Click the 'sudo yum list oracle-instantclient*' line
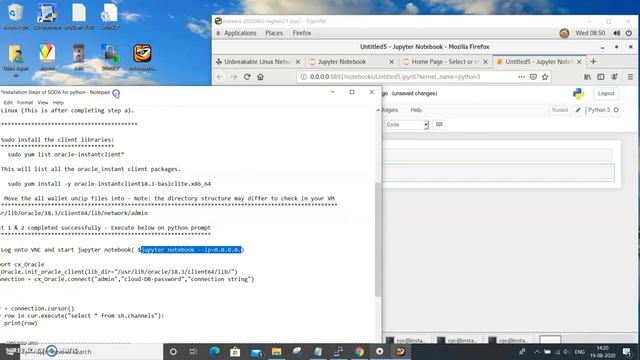 click(66, 154)
